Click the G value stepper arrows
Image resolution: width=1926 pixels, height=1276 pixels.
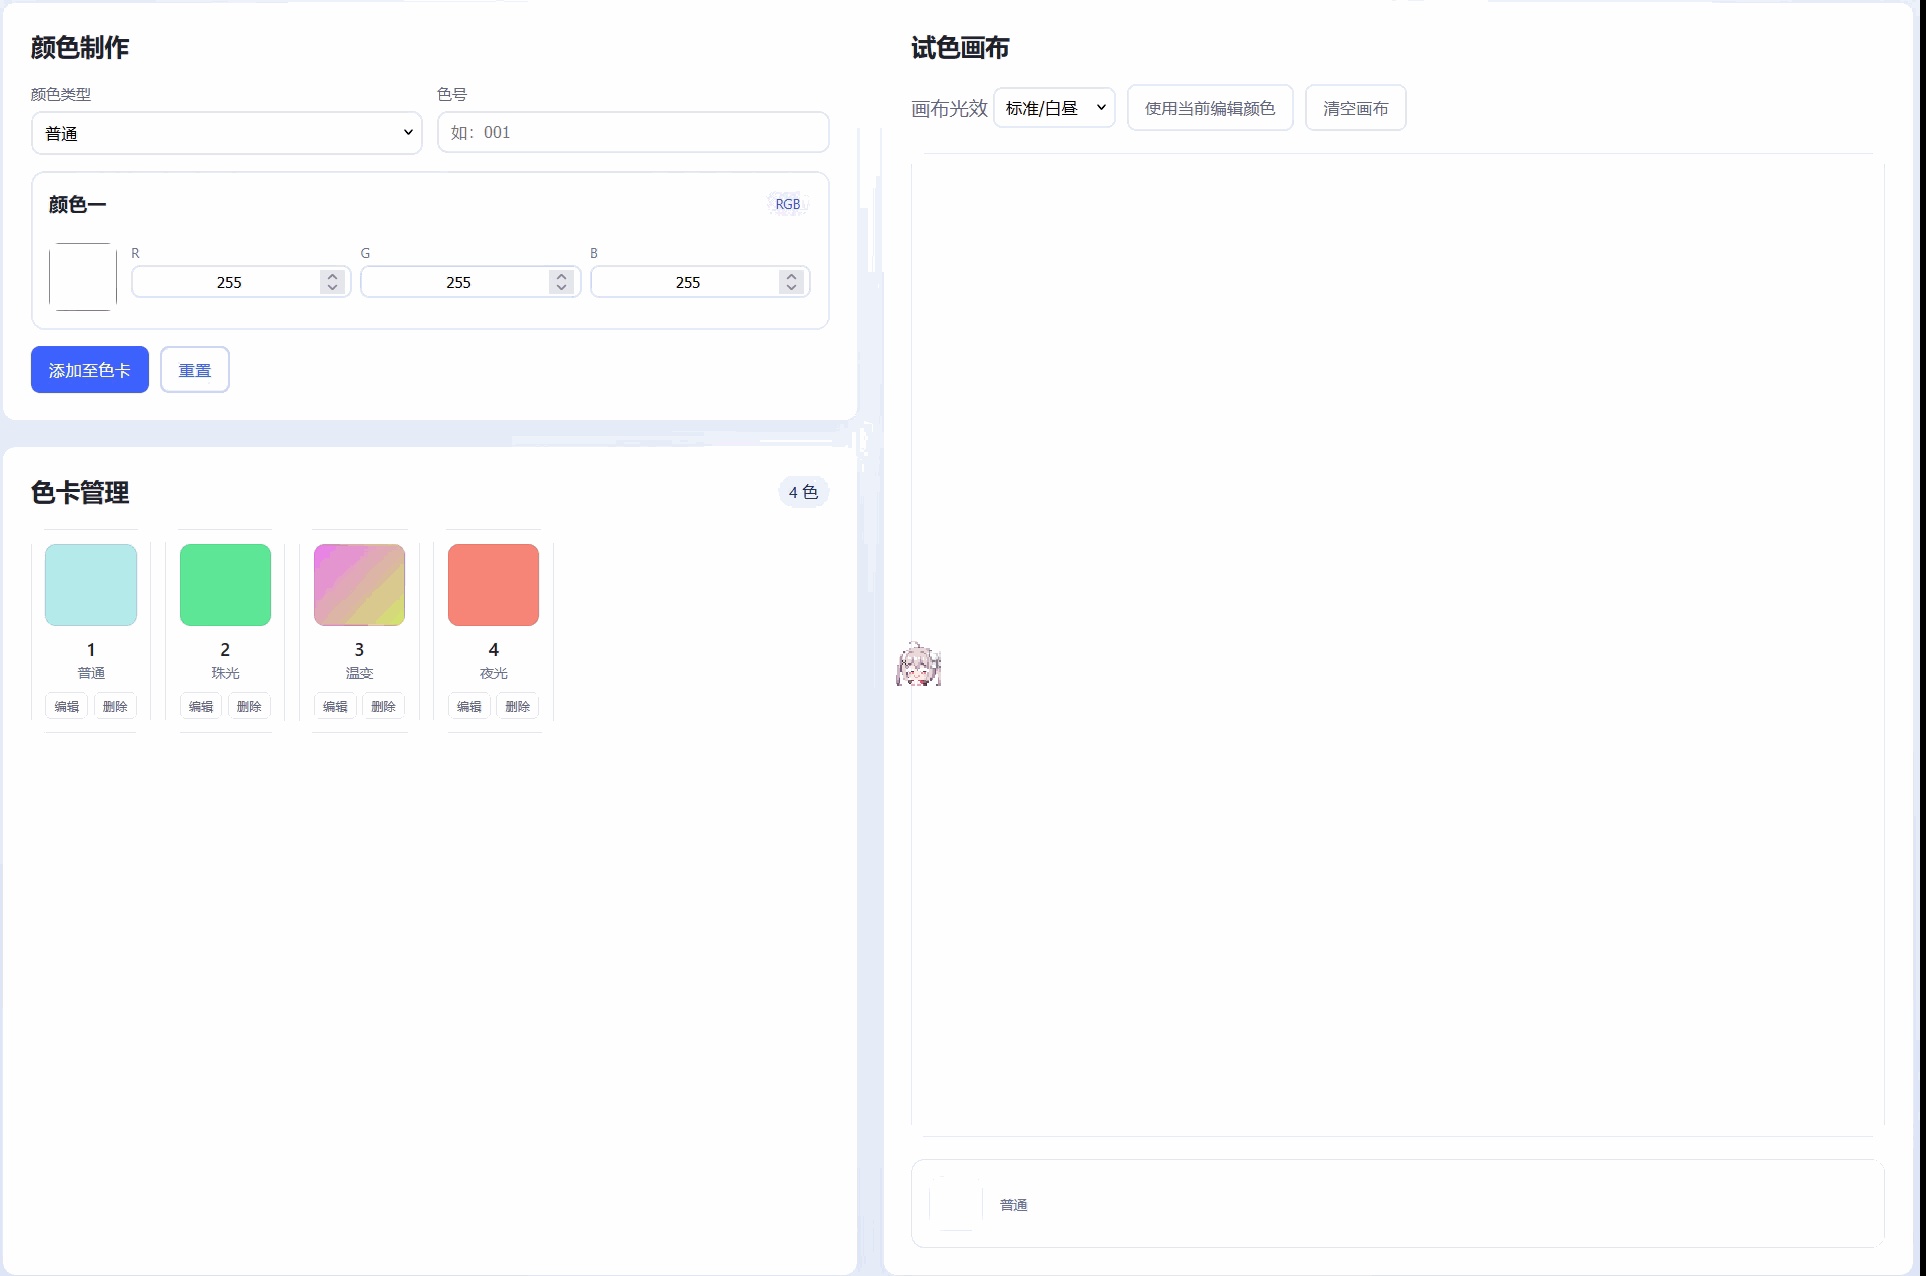[561, 282]
